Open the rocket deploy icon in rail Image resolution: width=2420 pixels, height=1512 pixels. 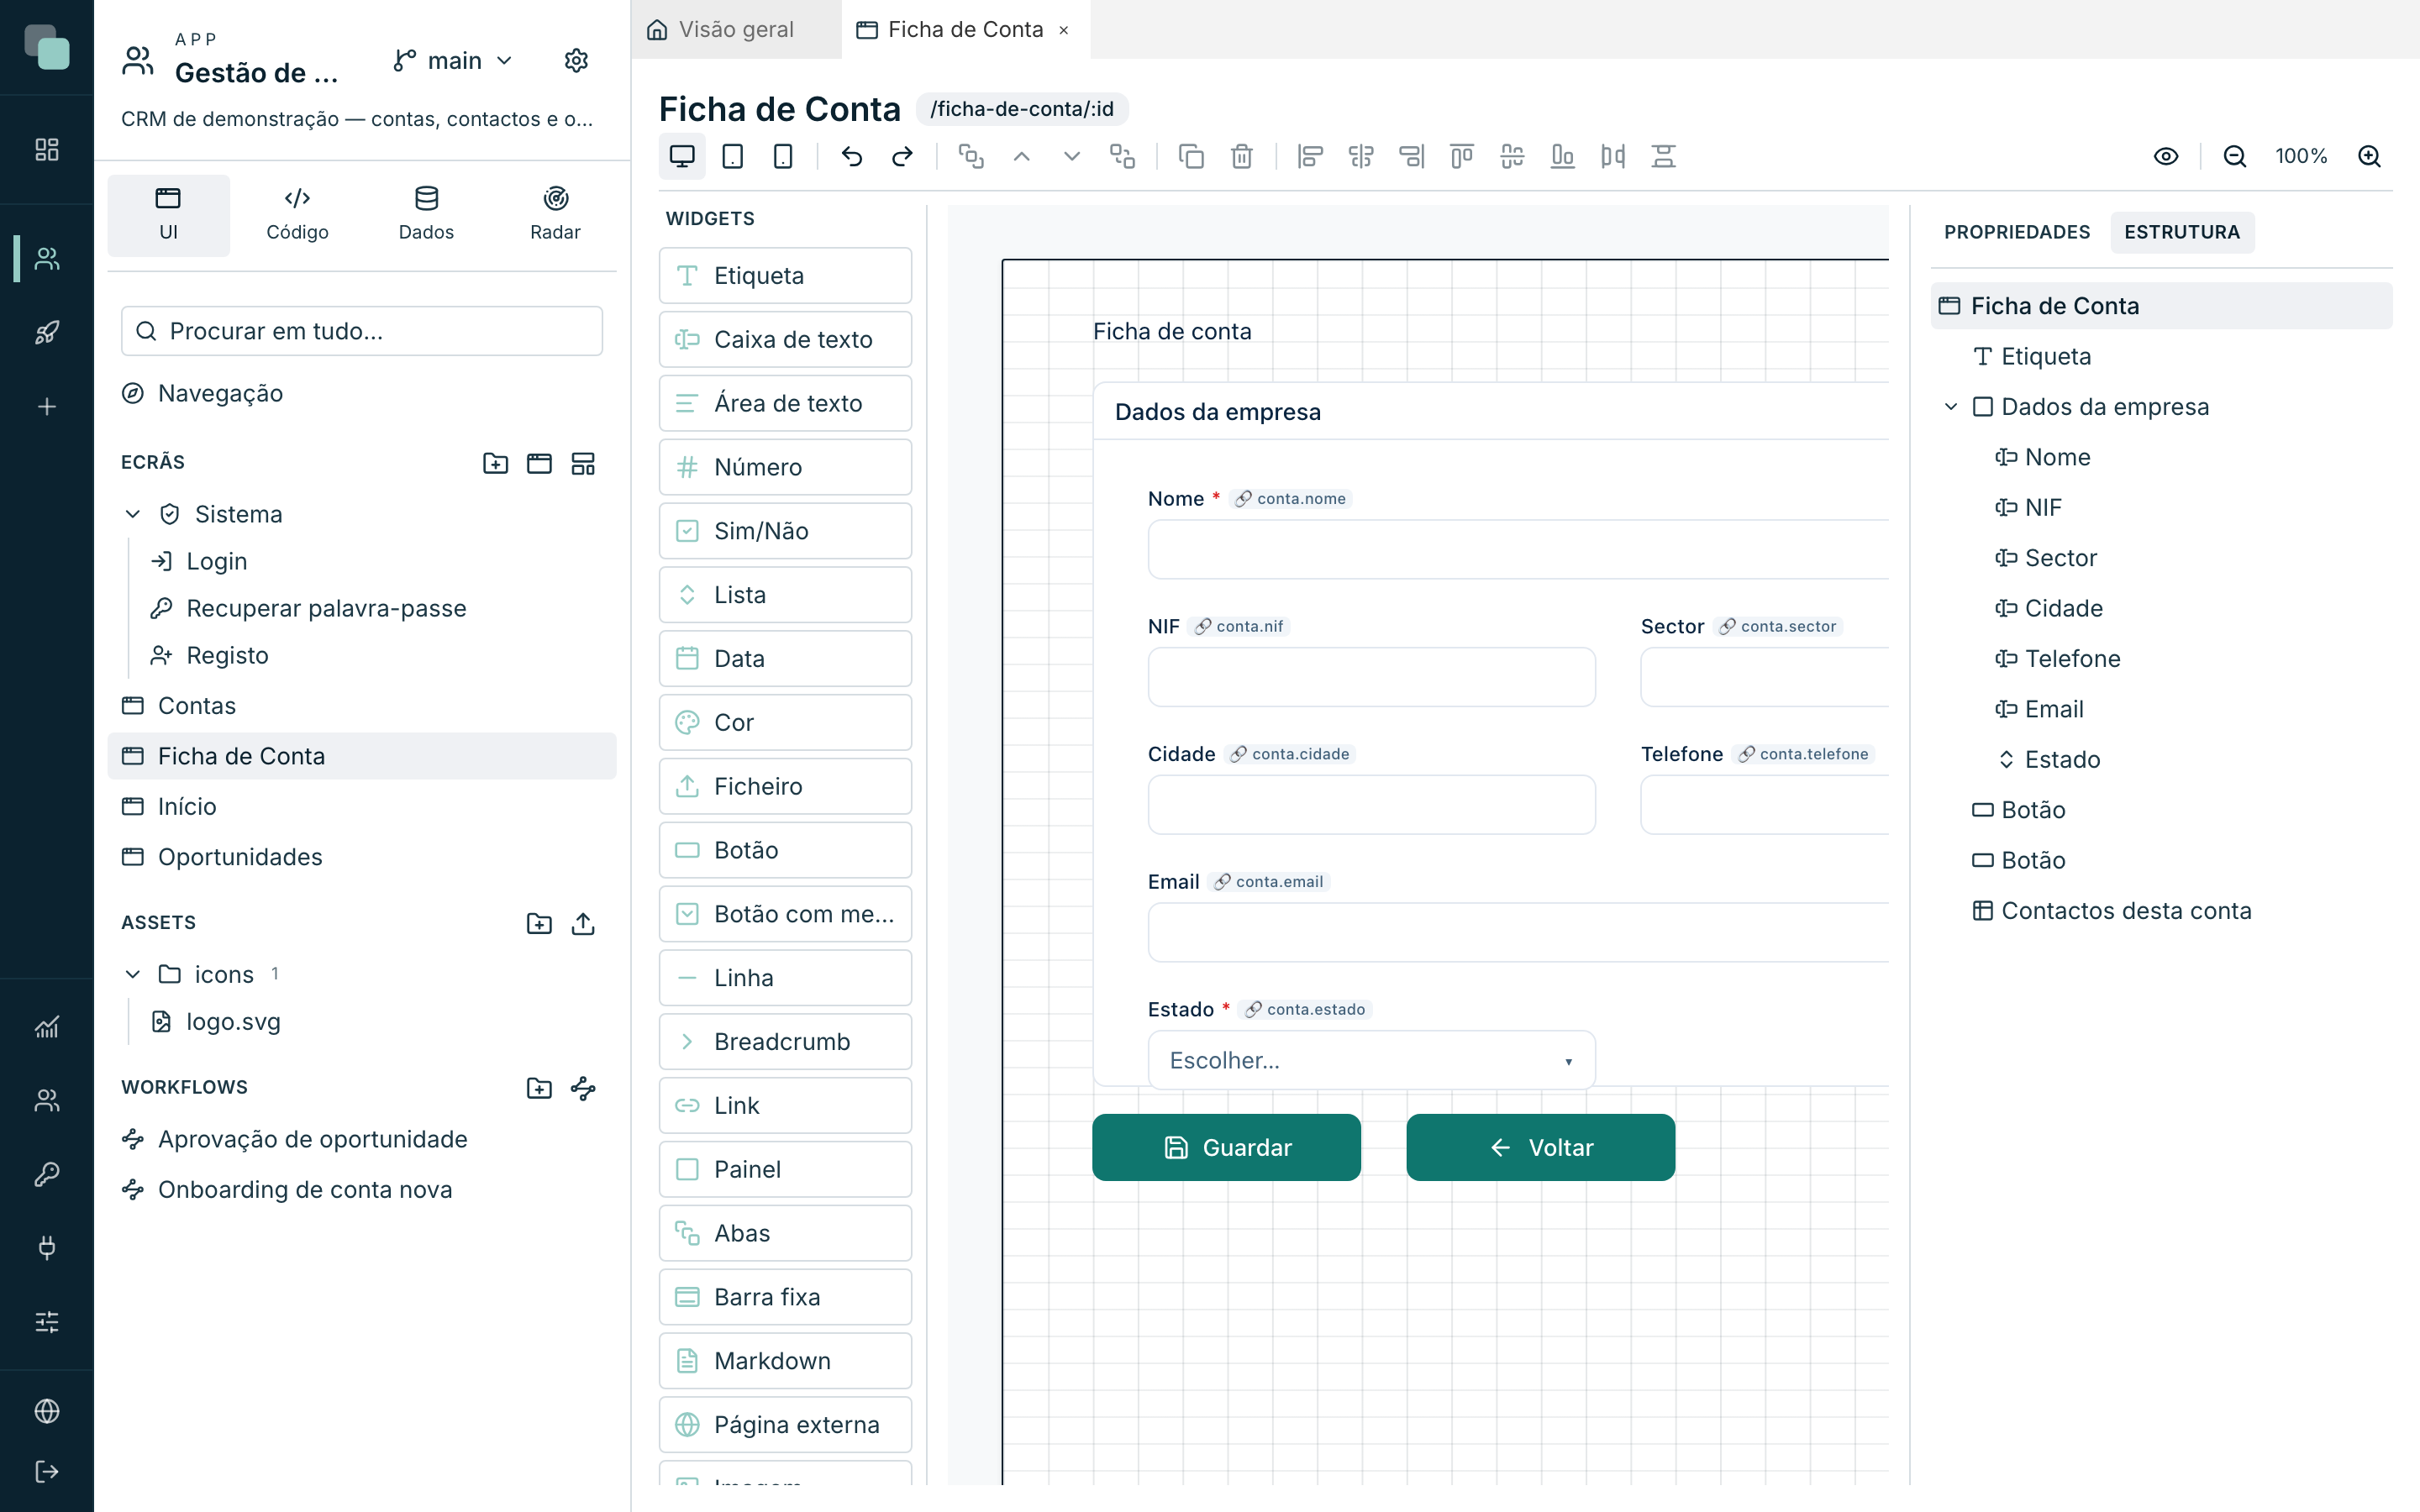pos(47,332)
